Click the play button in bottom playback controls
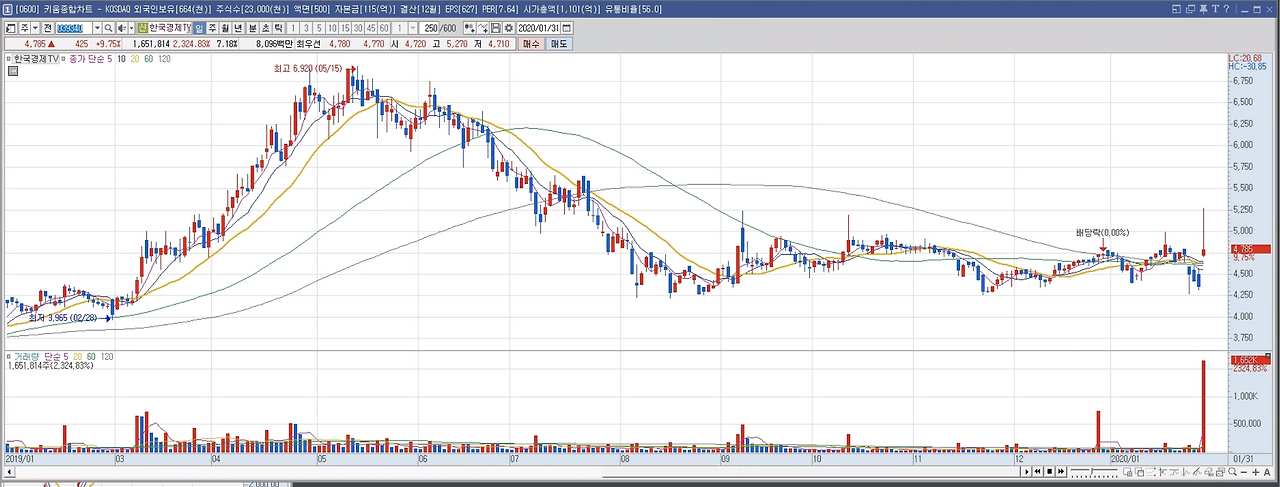 tap(1027, 471)
